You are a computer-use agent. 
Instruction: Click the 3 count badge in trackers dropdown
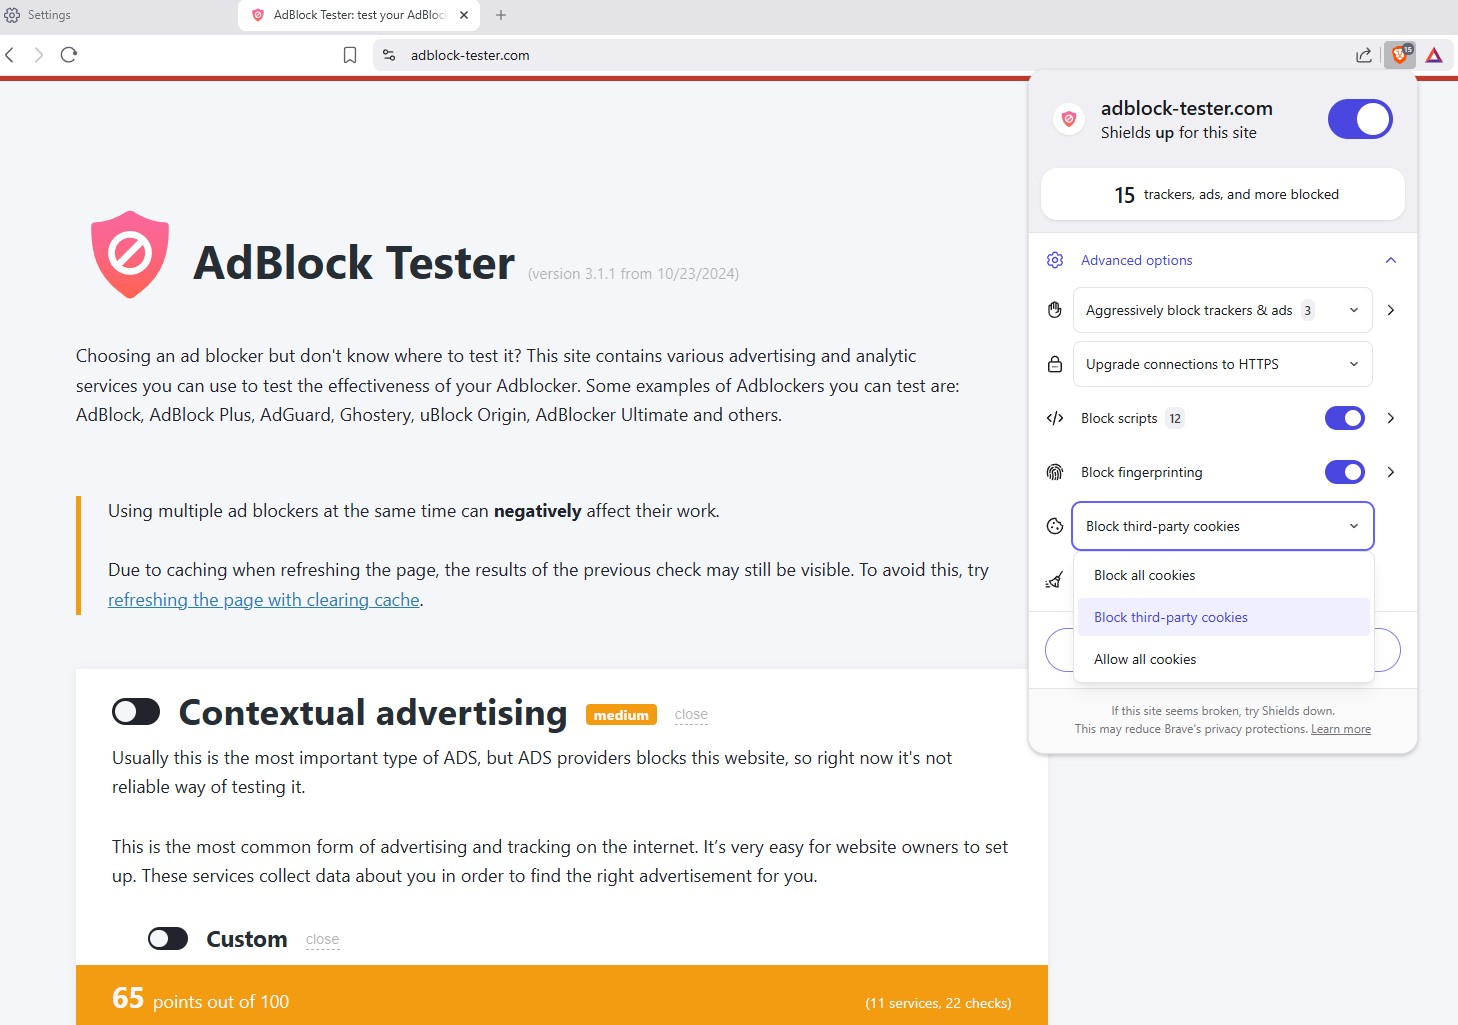1307,310
